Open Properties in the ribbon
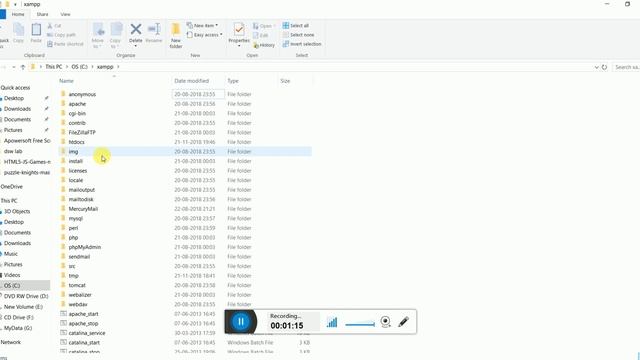640x360 pixels. click(x=239, y=35)
